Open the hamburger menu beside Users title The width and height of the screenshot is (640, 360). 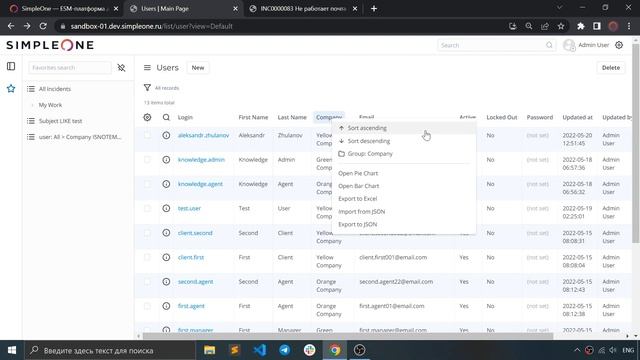(x=147, y=68)
